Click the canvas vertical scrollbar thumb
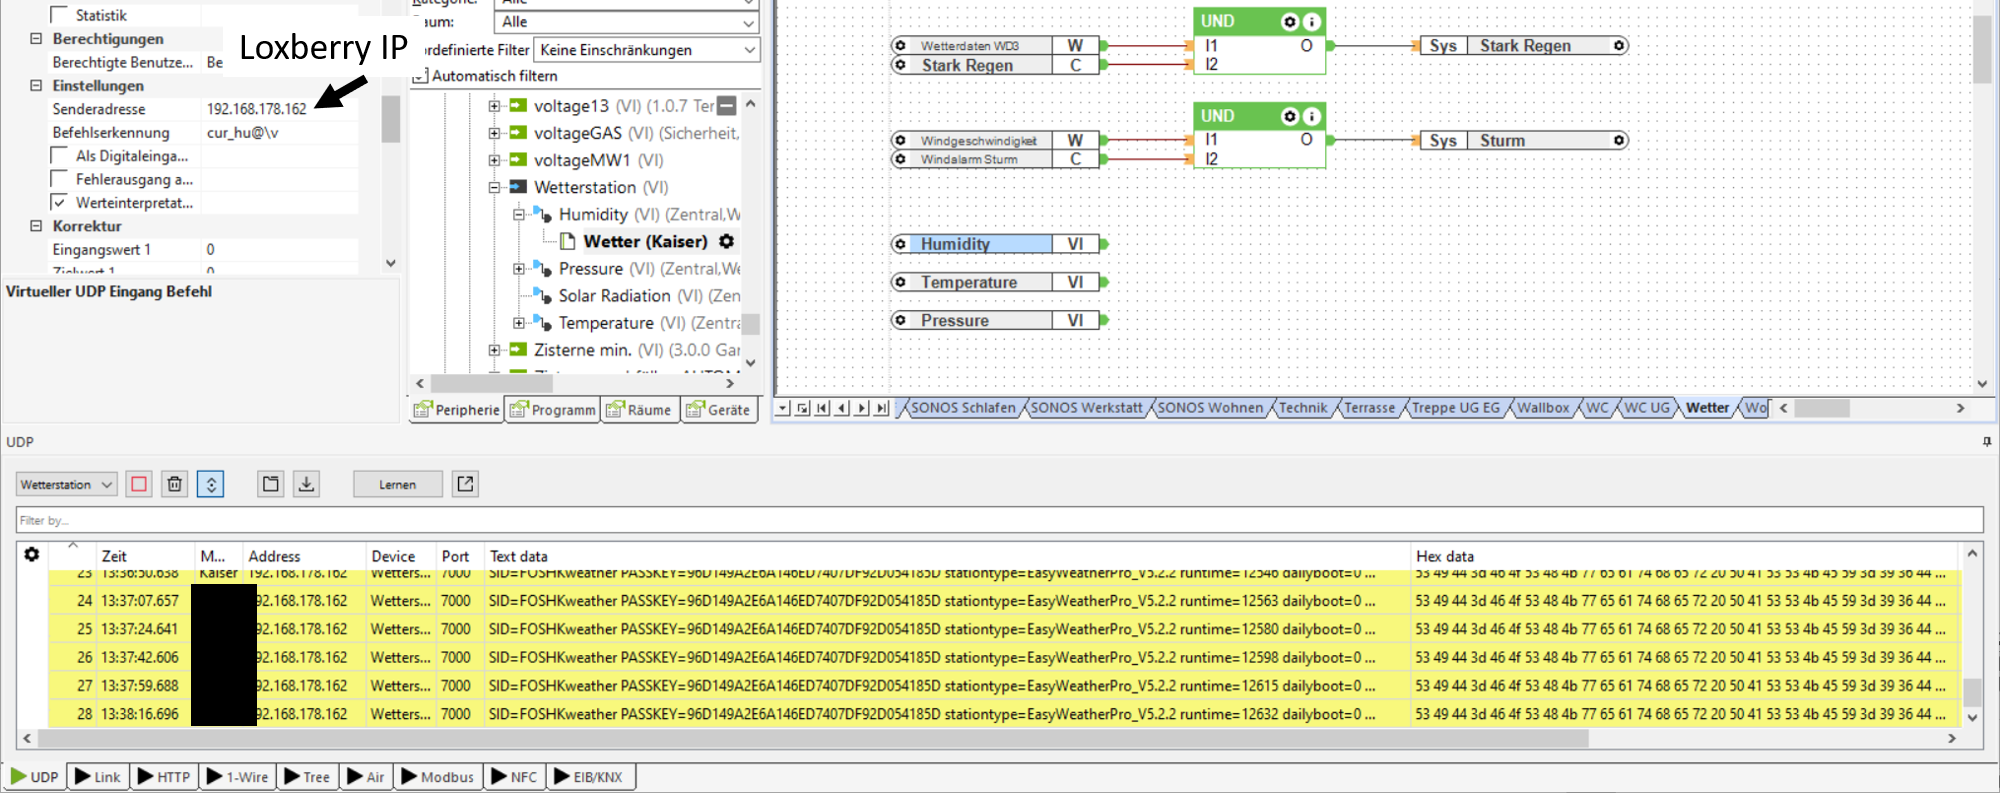The image size is (2000, 793). tap(1982, 49)
